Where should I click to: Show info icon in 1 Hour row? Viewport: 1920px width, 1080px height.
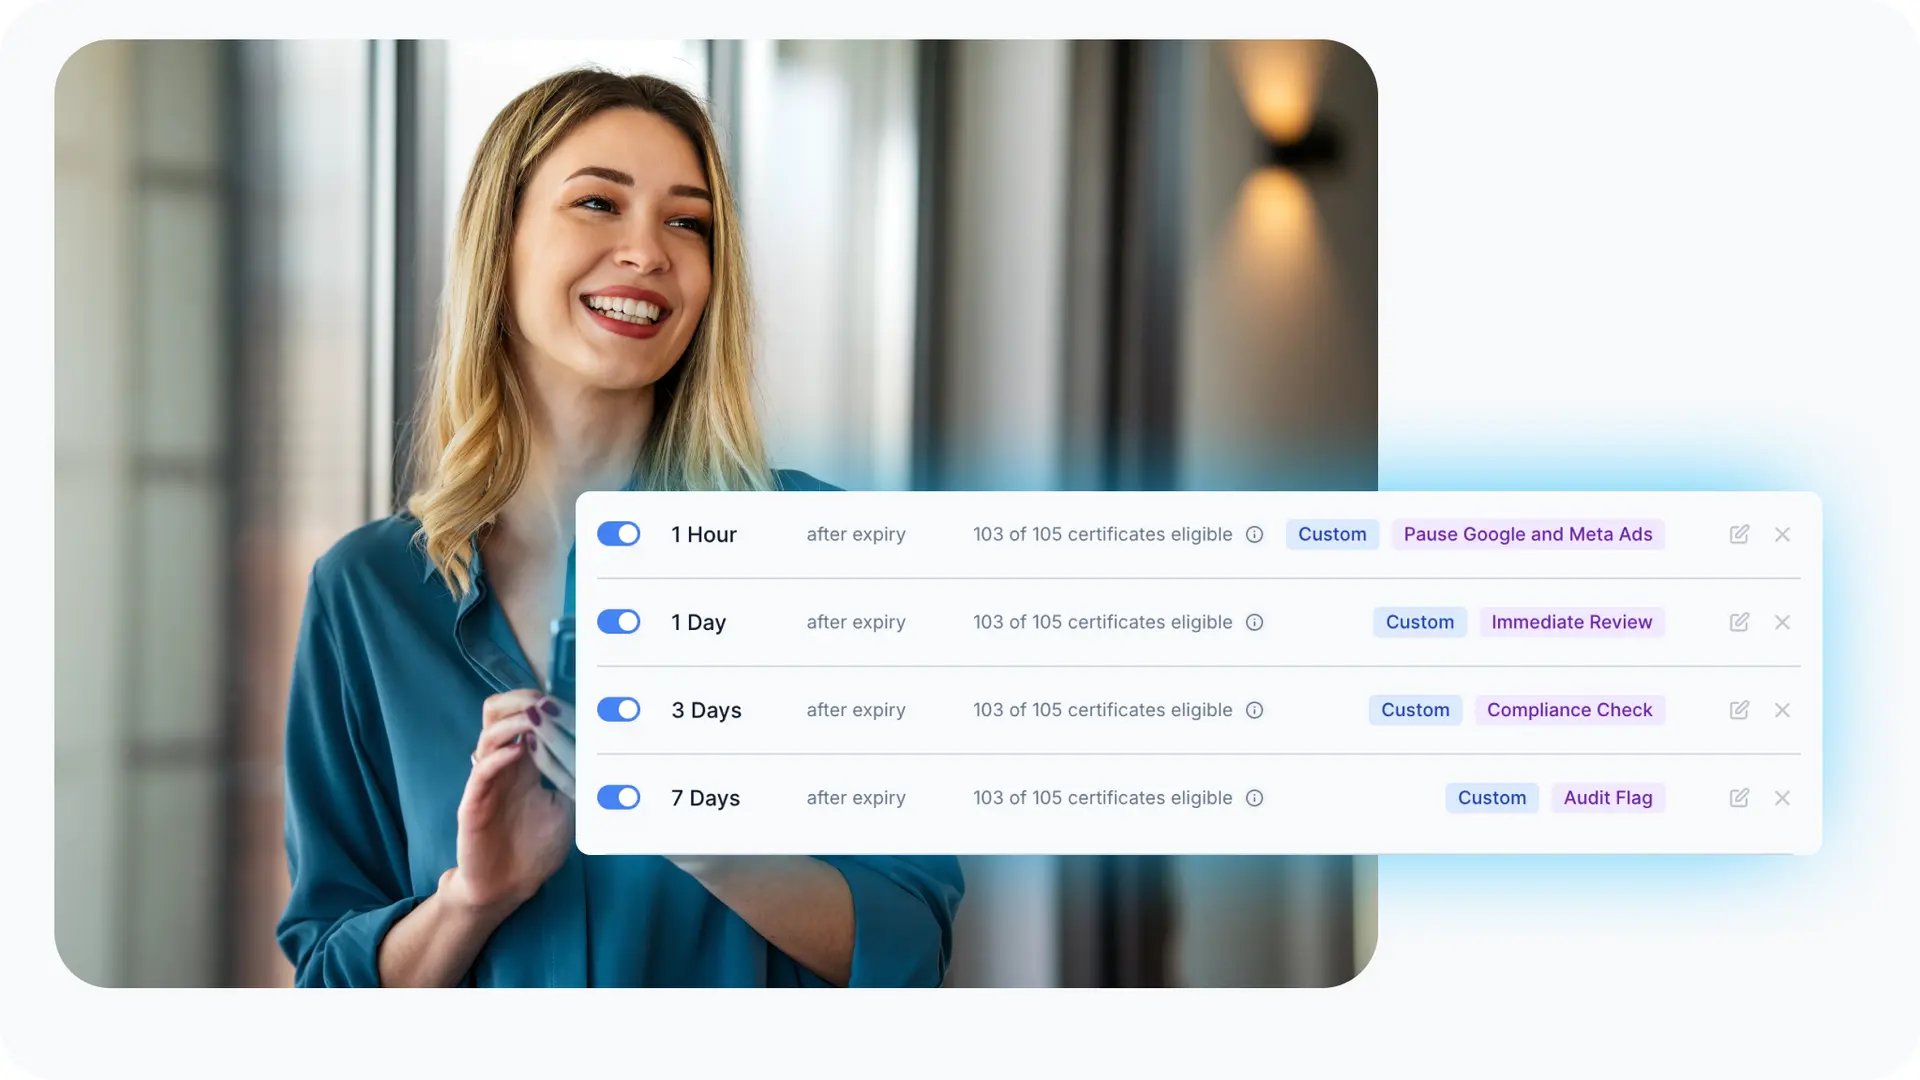point(1254,534)
